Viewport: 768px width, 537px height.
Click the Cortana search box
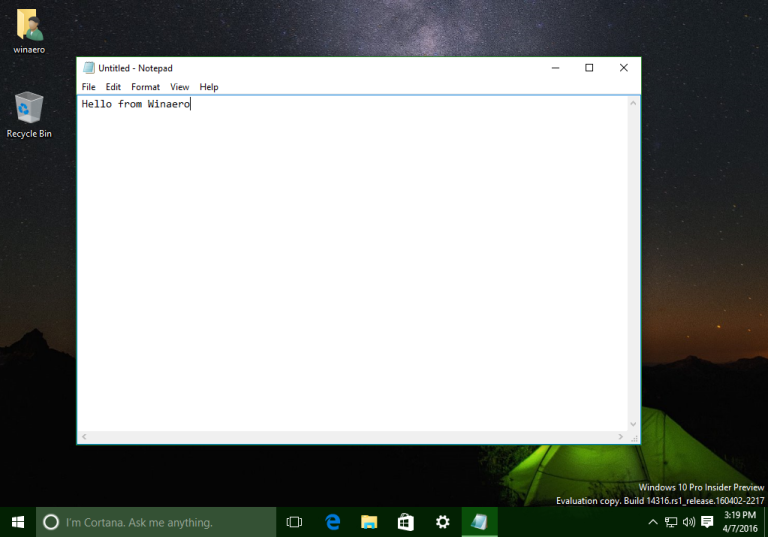tap(156, 522)
